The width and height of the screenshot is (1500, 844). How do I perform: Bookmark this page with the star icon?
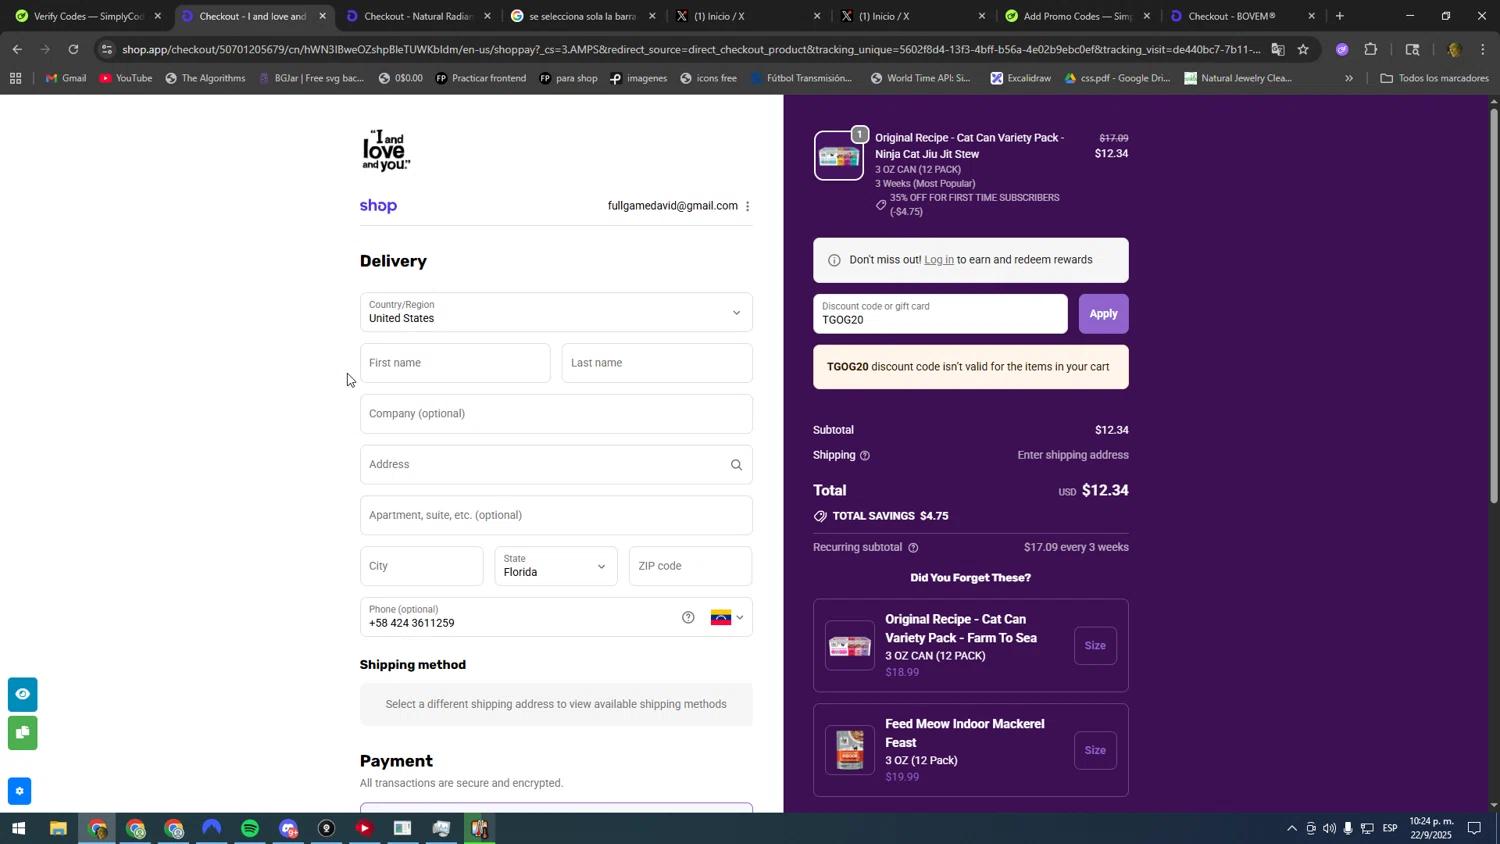point(1303,49)
